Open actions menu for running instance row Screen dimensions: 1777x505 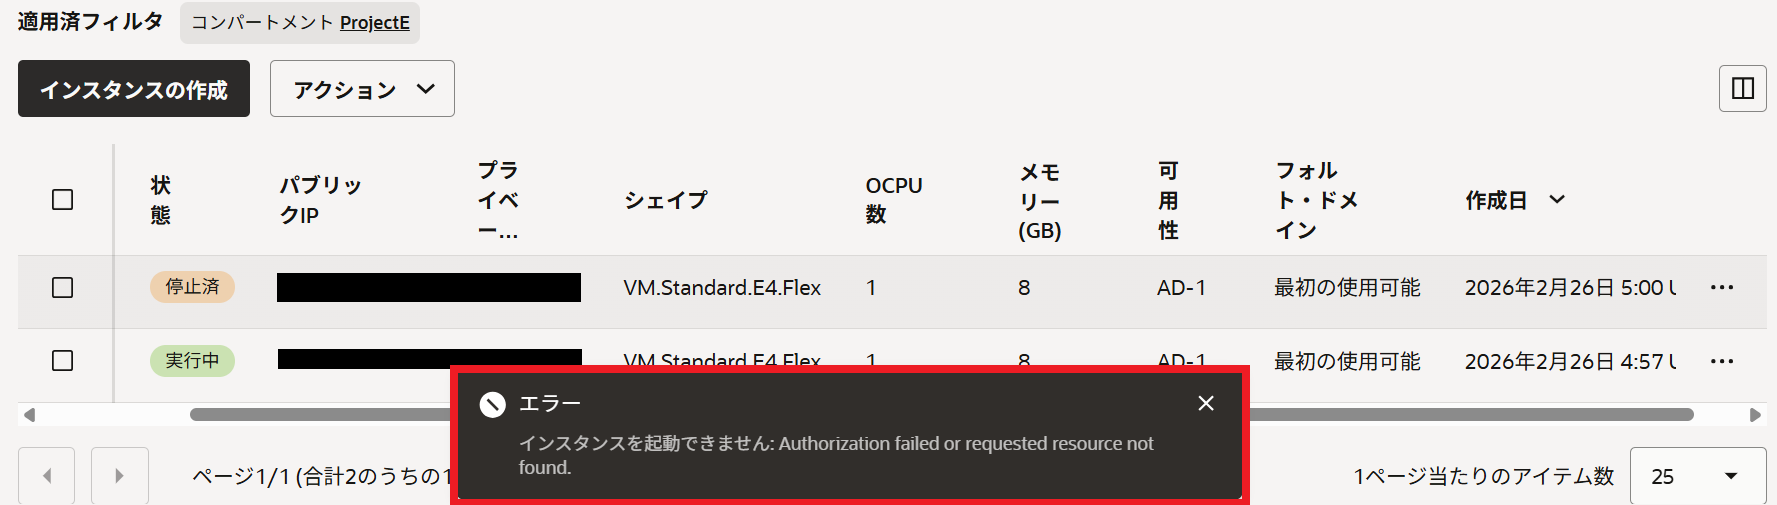pyautogui.click(x=1721, y=361)
